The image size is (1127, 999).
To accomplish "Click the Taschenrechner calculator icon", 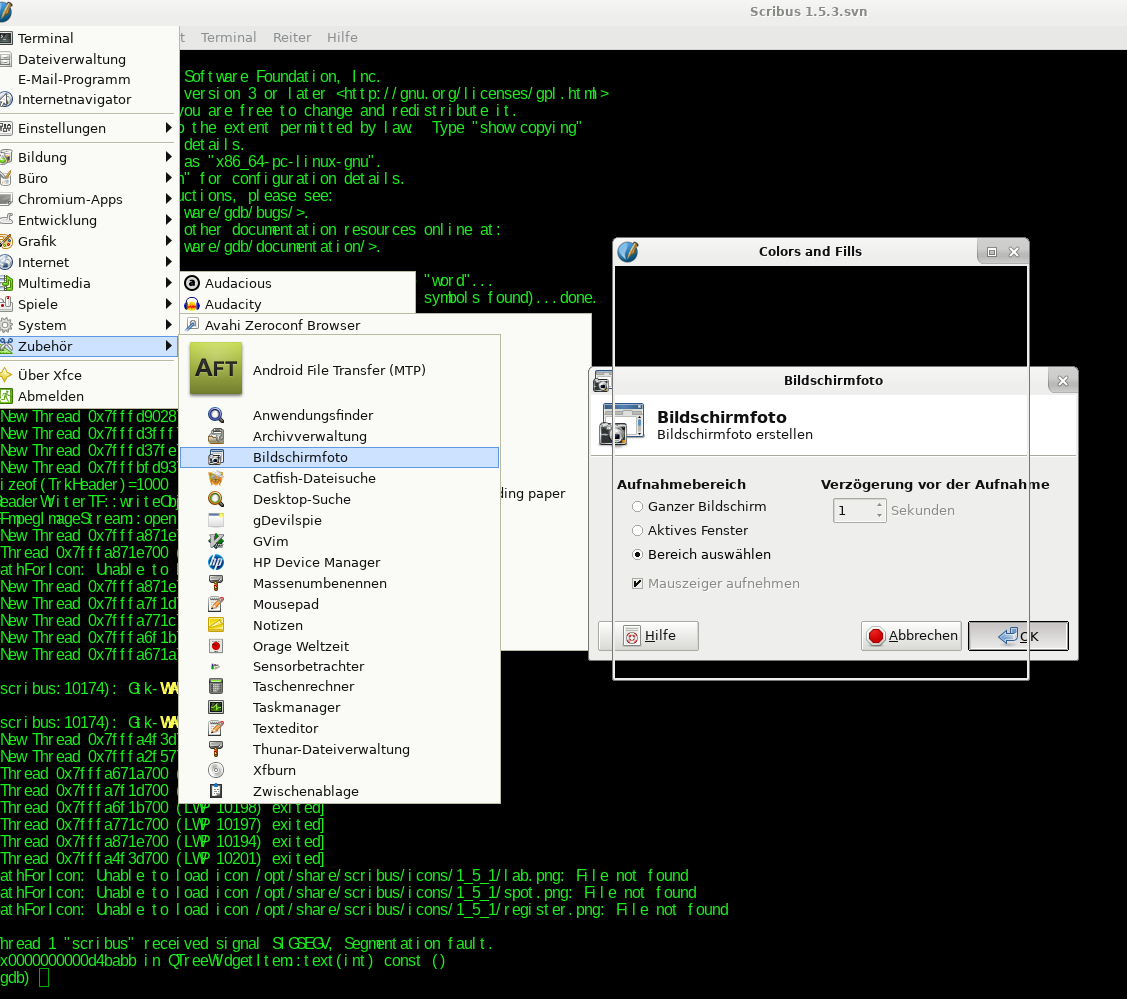I will [216, 687].
